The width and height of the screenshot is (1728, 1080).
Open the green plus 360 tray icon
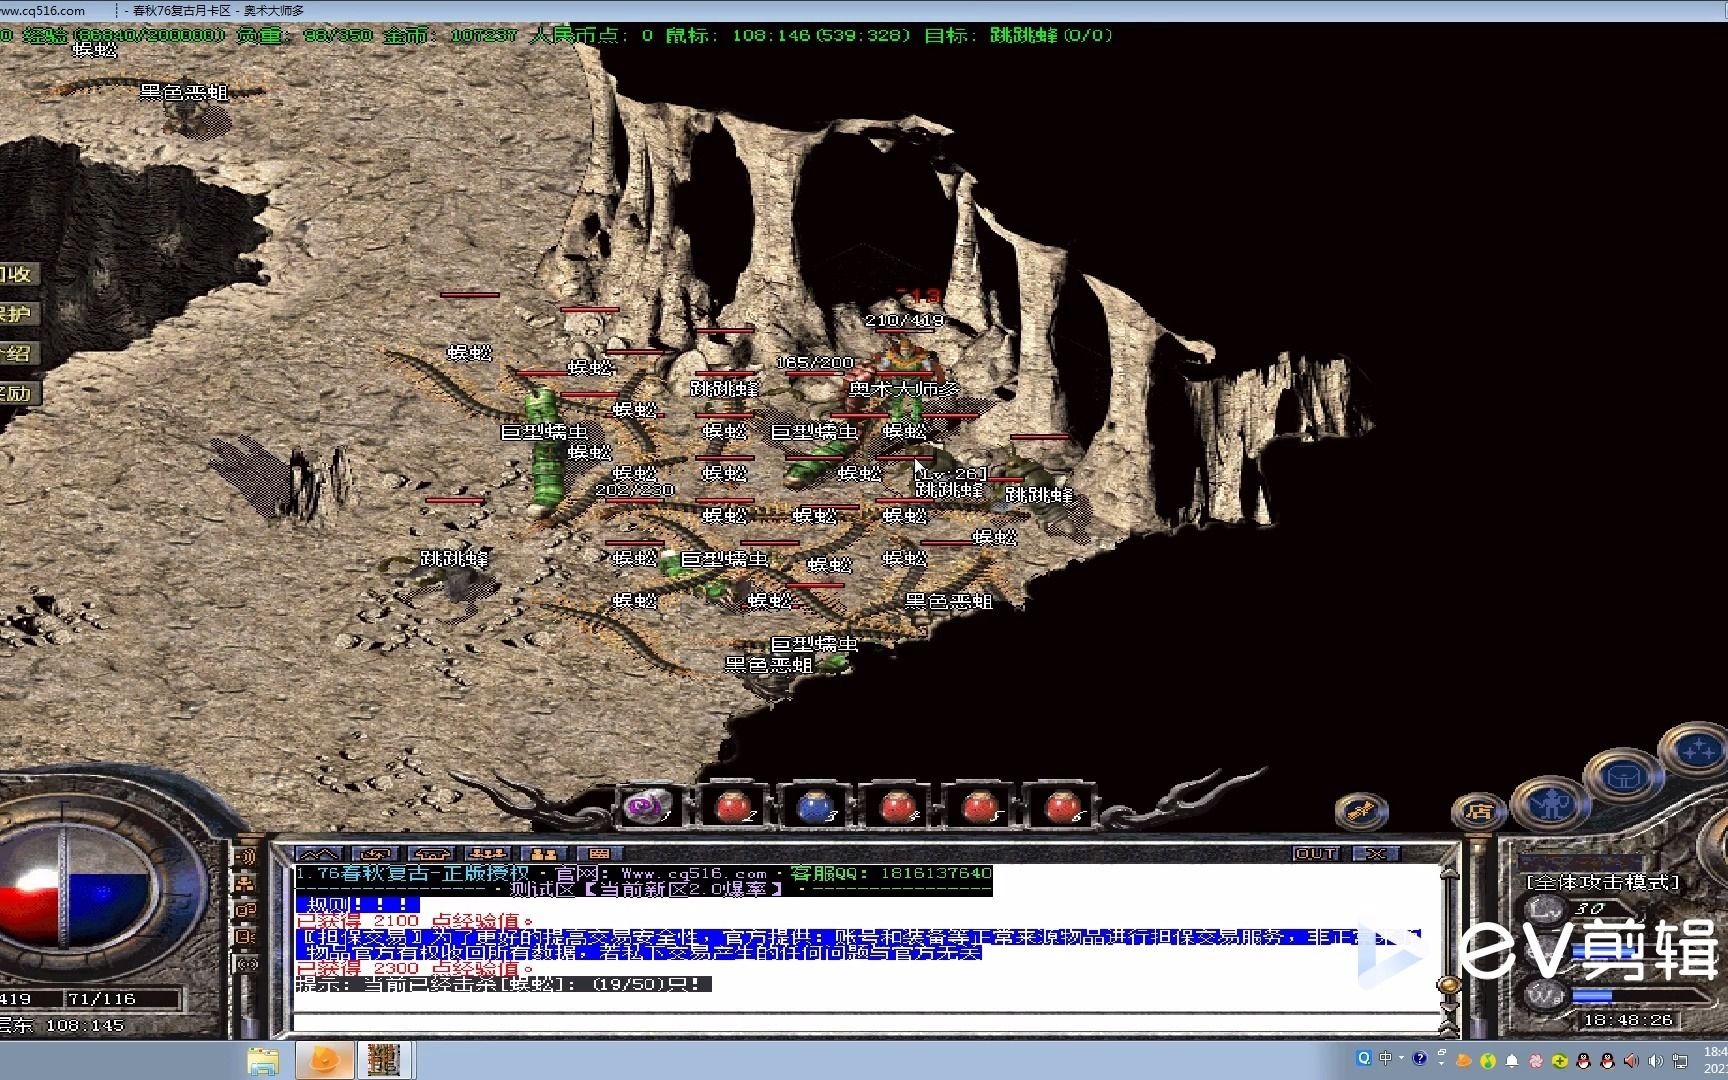pos(1560,1061)
